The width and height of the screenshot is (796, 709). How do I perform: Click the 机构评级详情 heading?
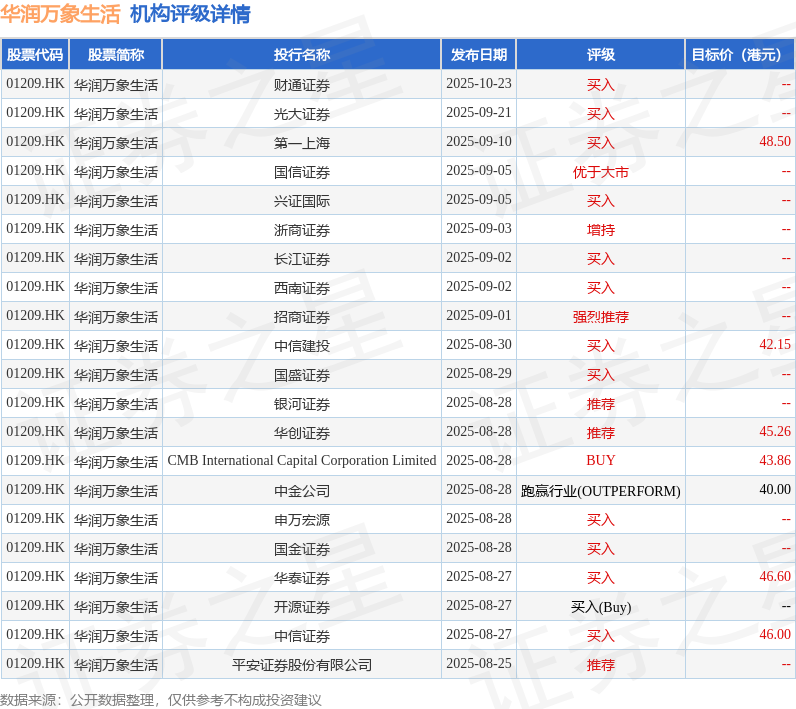pos(190,14)
